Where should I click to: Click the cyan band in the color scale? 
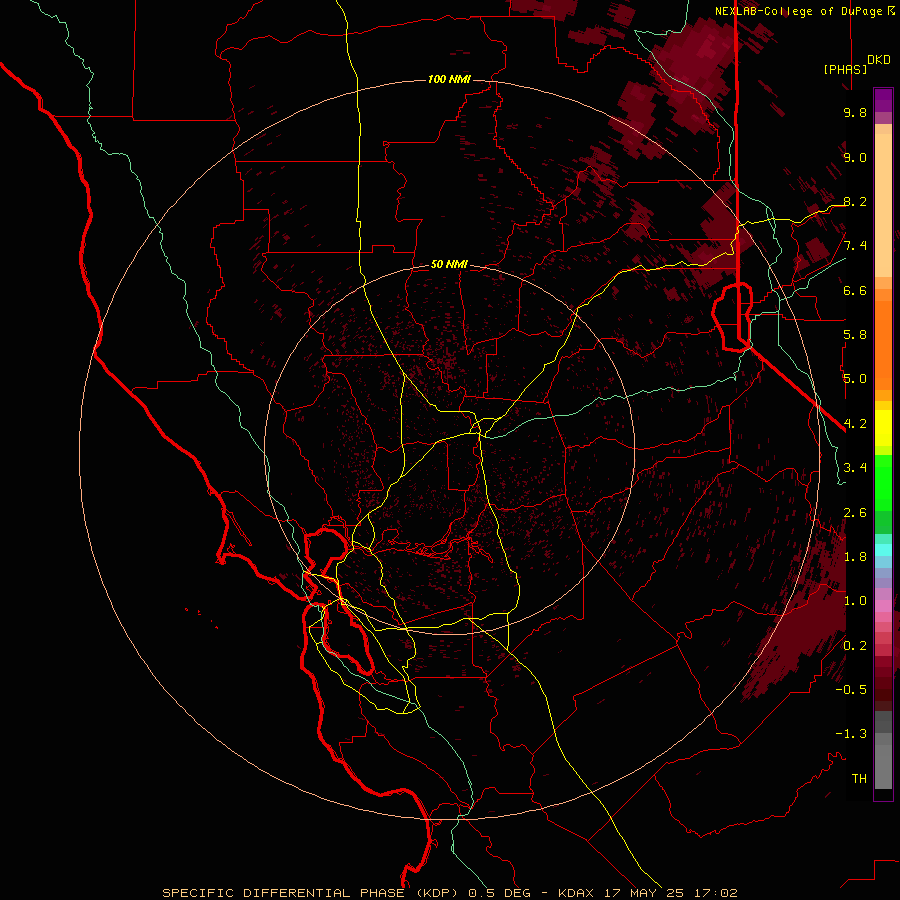coord(883,549)
